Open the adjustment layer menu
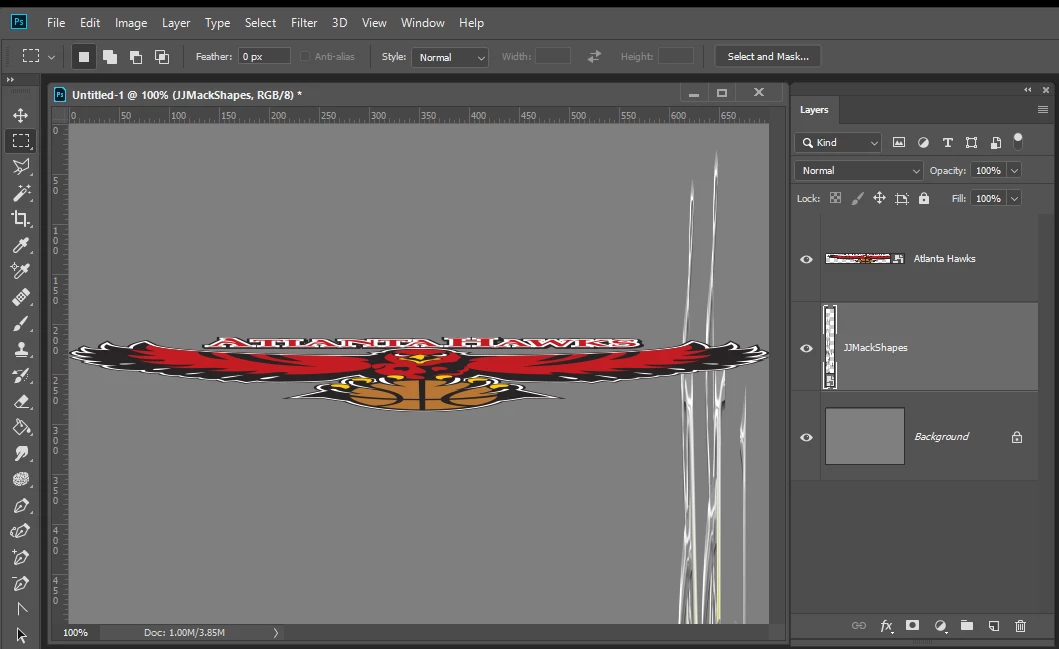 pyautogui.click(x=940, y=626)
